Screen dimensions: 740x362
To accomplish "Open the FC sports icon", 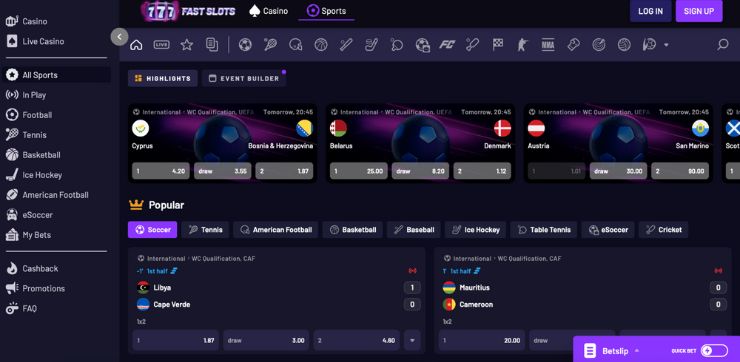I will (x=447, y=45).
